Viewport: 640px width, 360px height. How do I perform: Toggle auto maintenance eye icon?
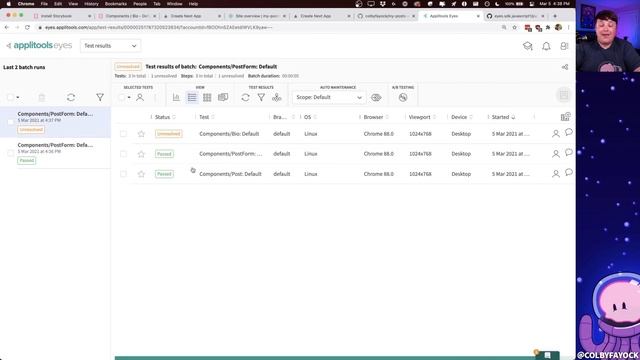click(x=376, y=98)
